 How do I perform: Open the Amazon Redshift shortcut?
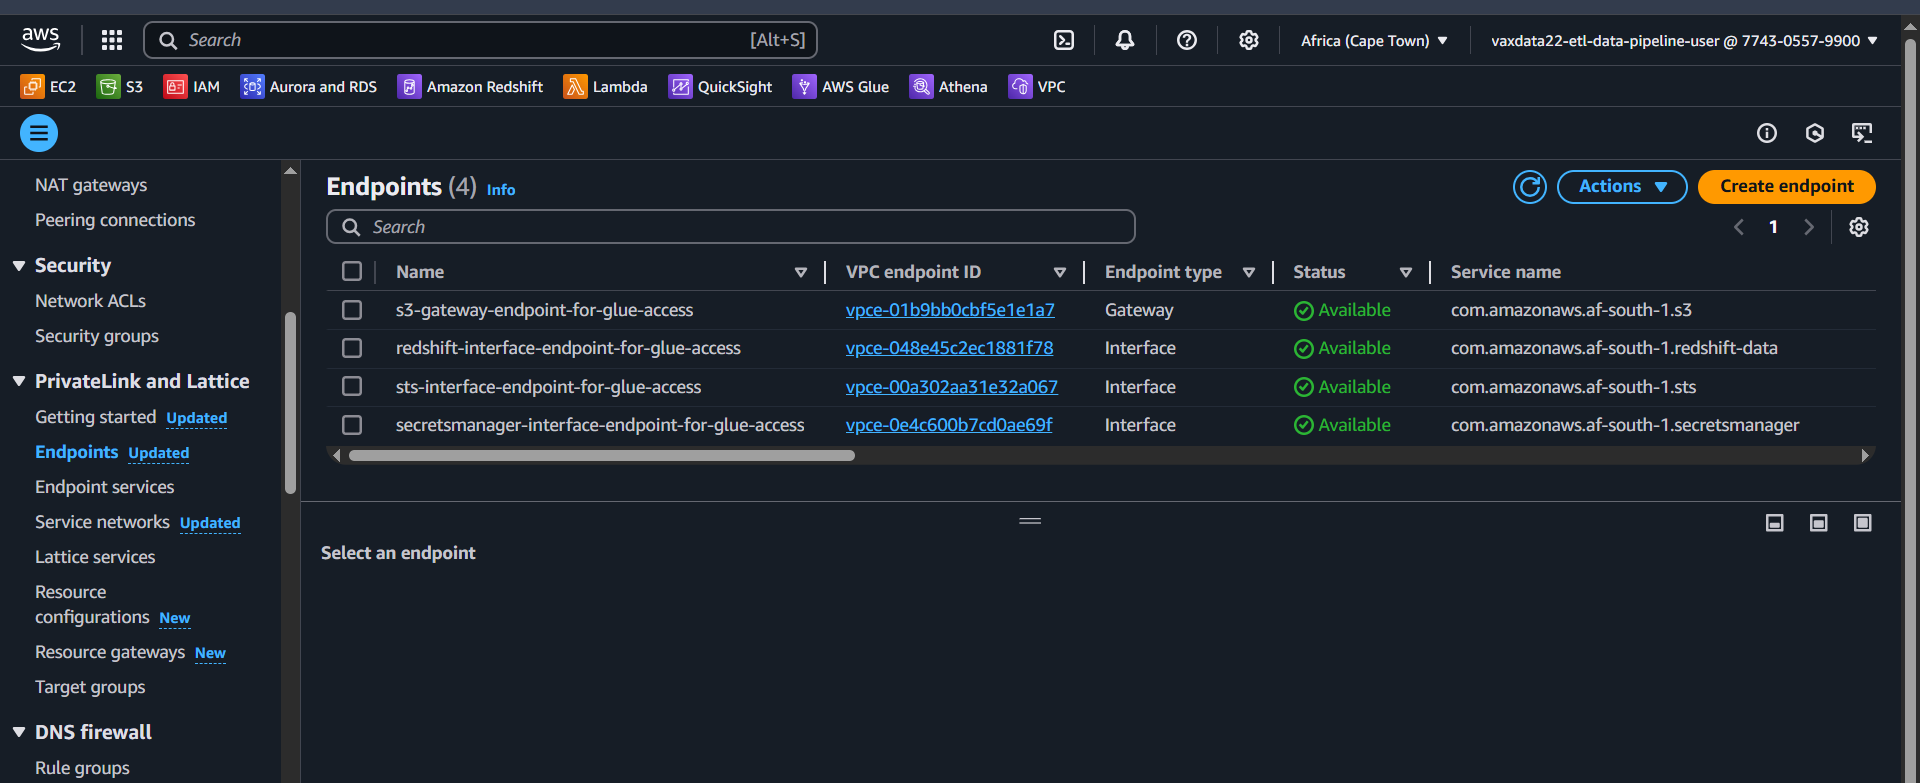[470, 87]
